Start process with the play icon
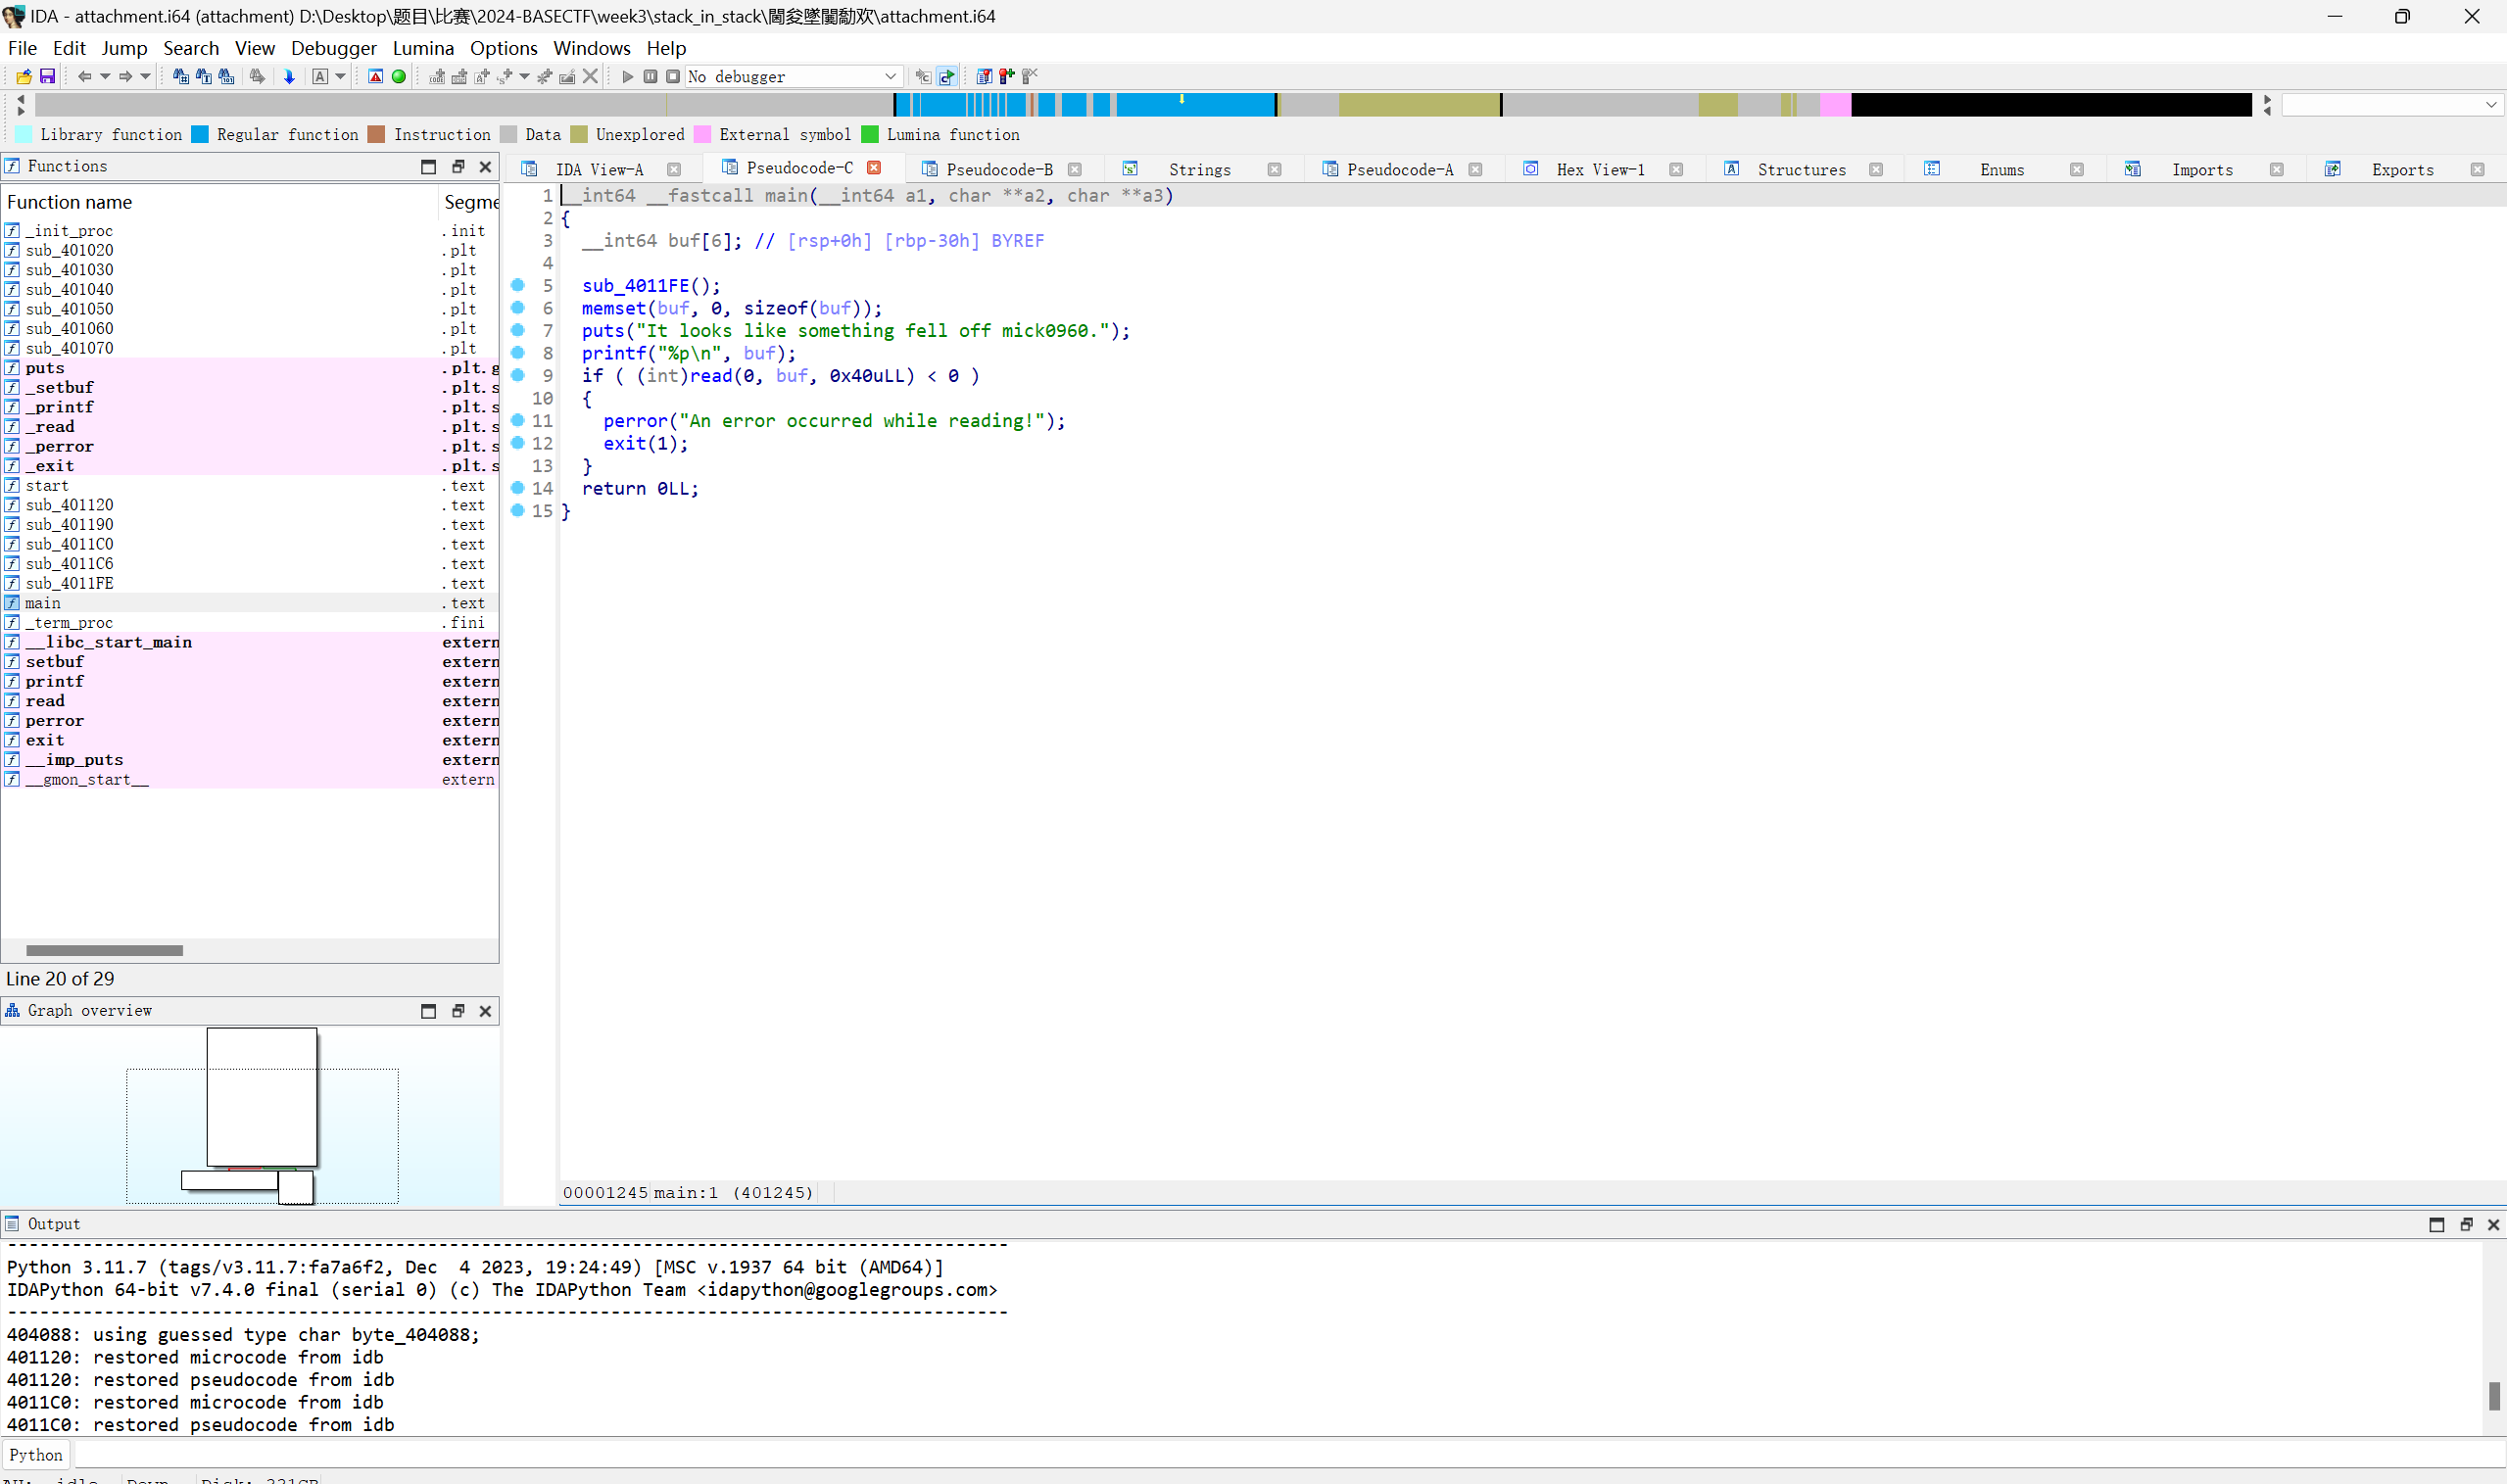 coord(628,76)
